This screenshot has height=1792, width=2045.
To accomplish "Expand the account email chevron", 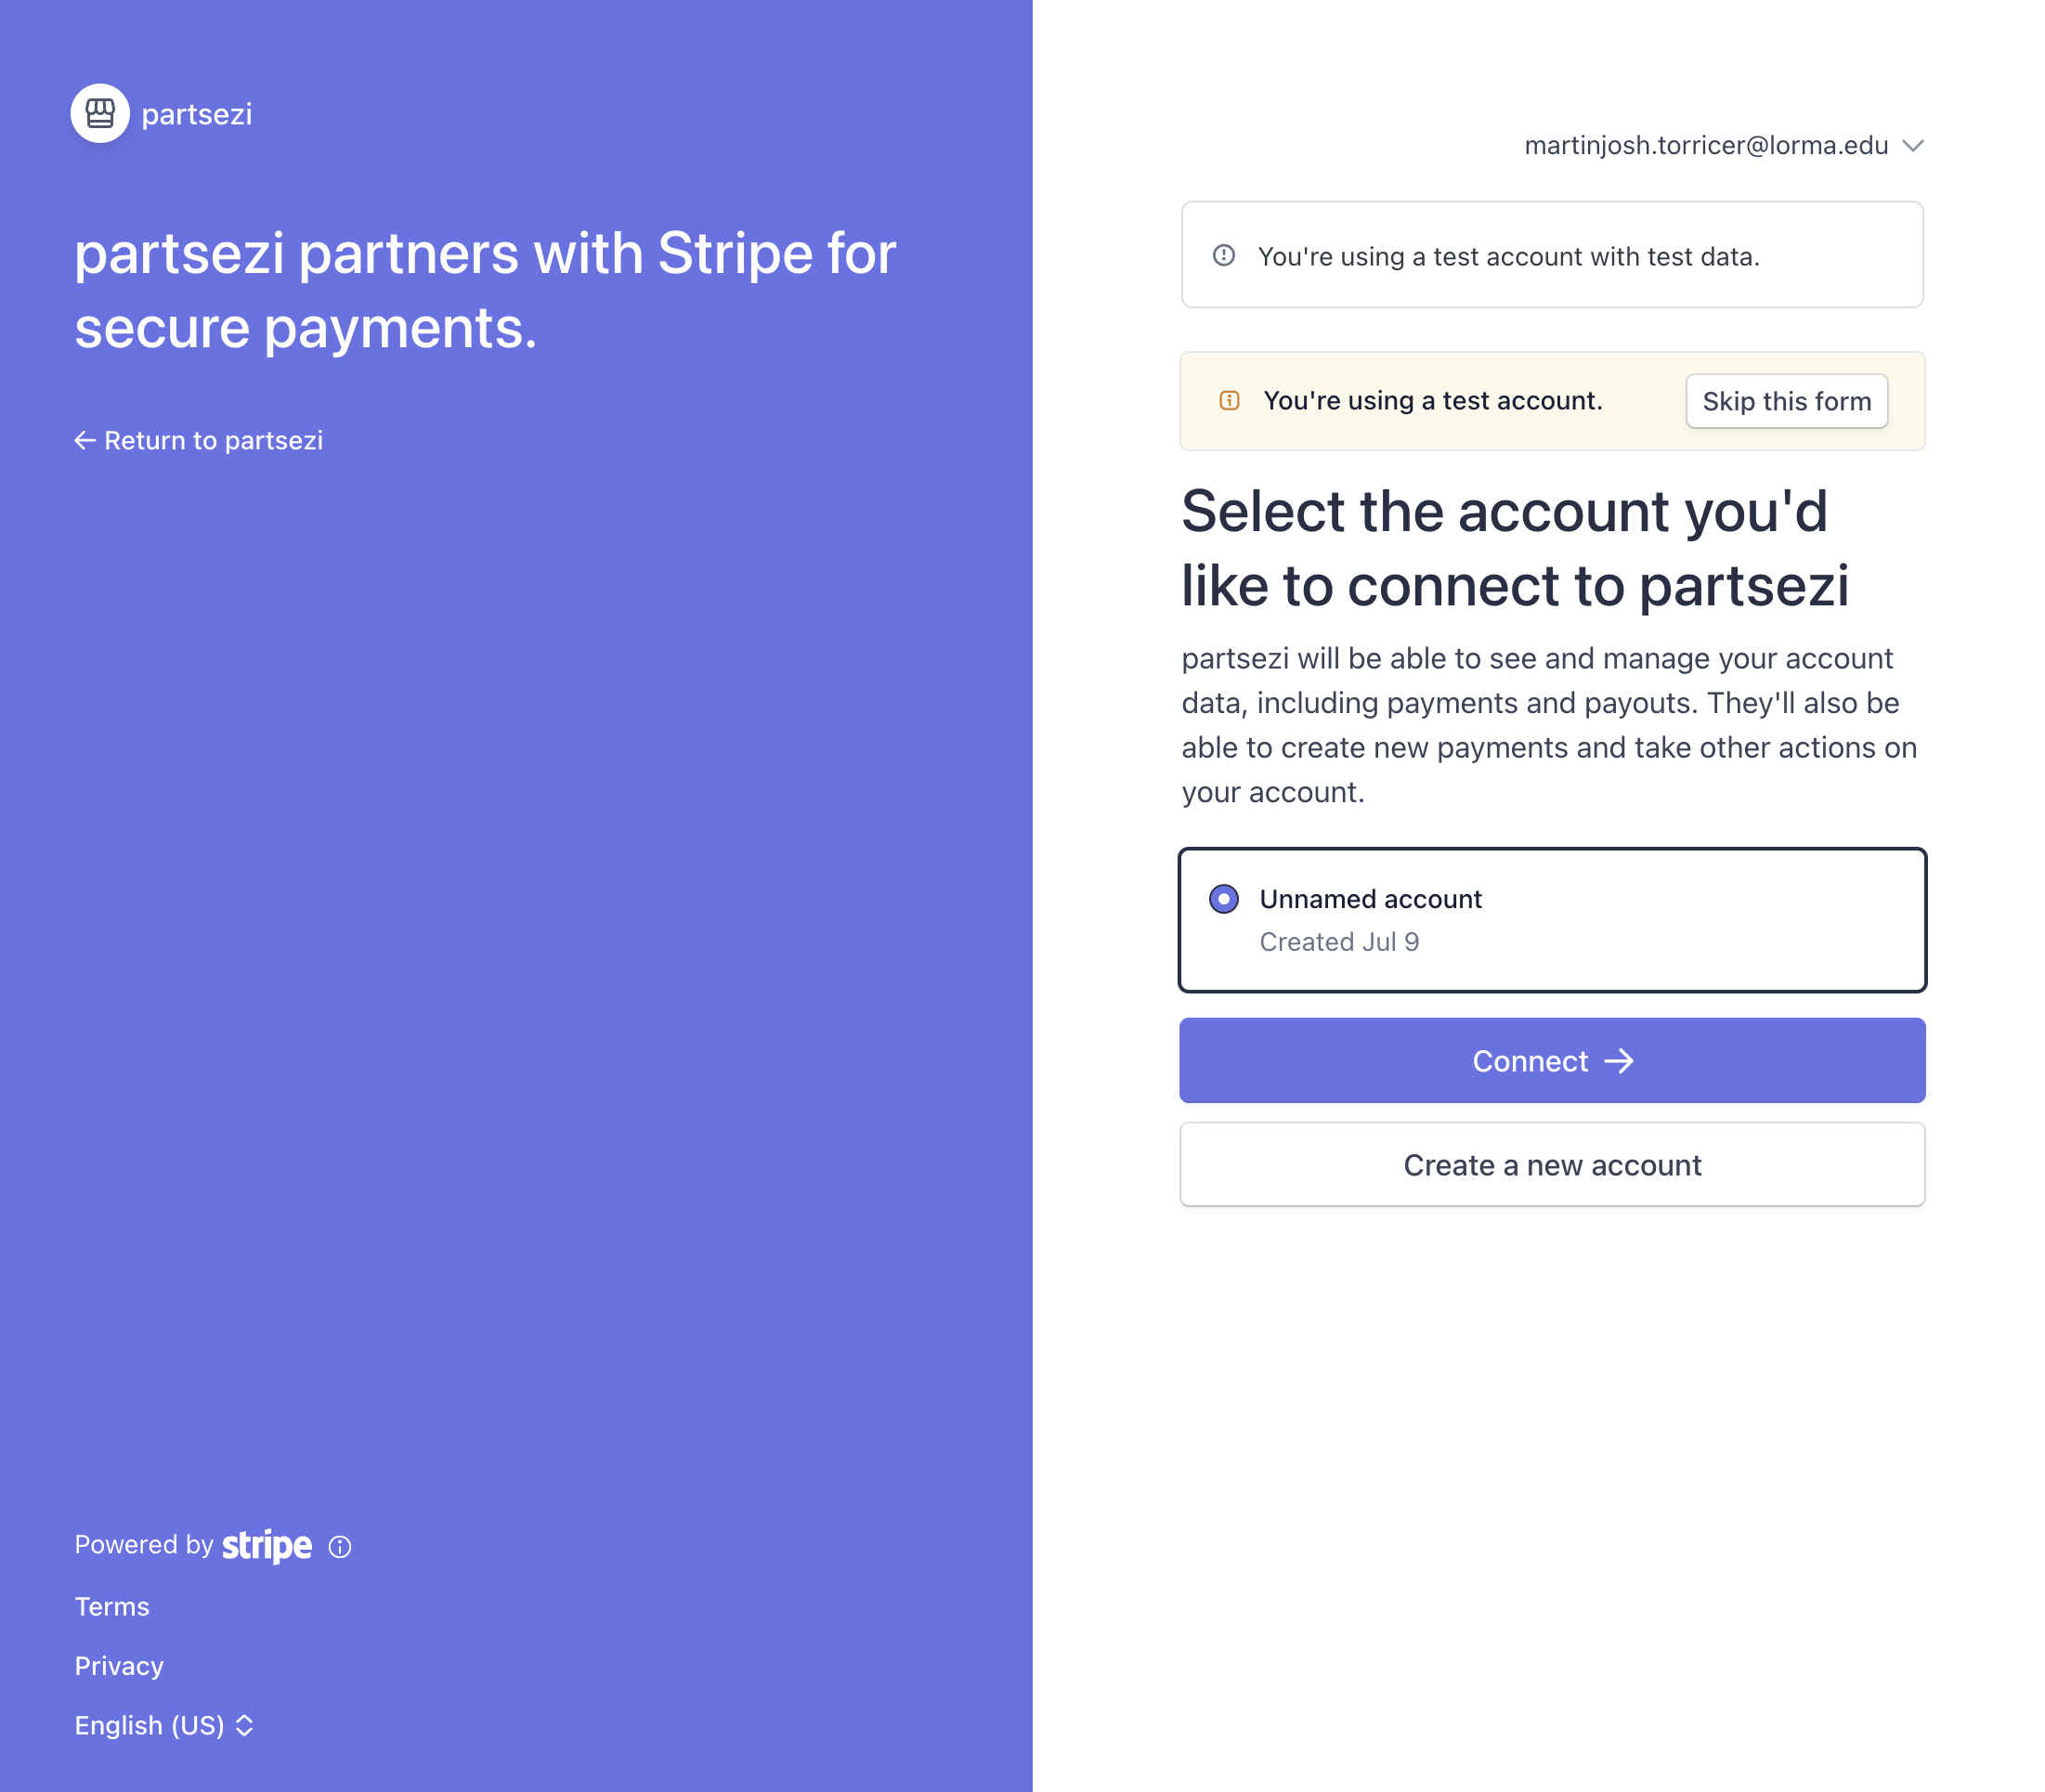I will pos(1913,146).
